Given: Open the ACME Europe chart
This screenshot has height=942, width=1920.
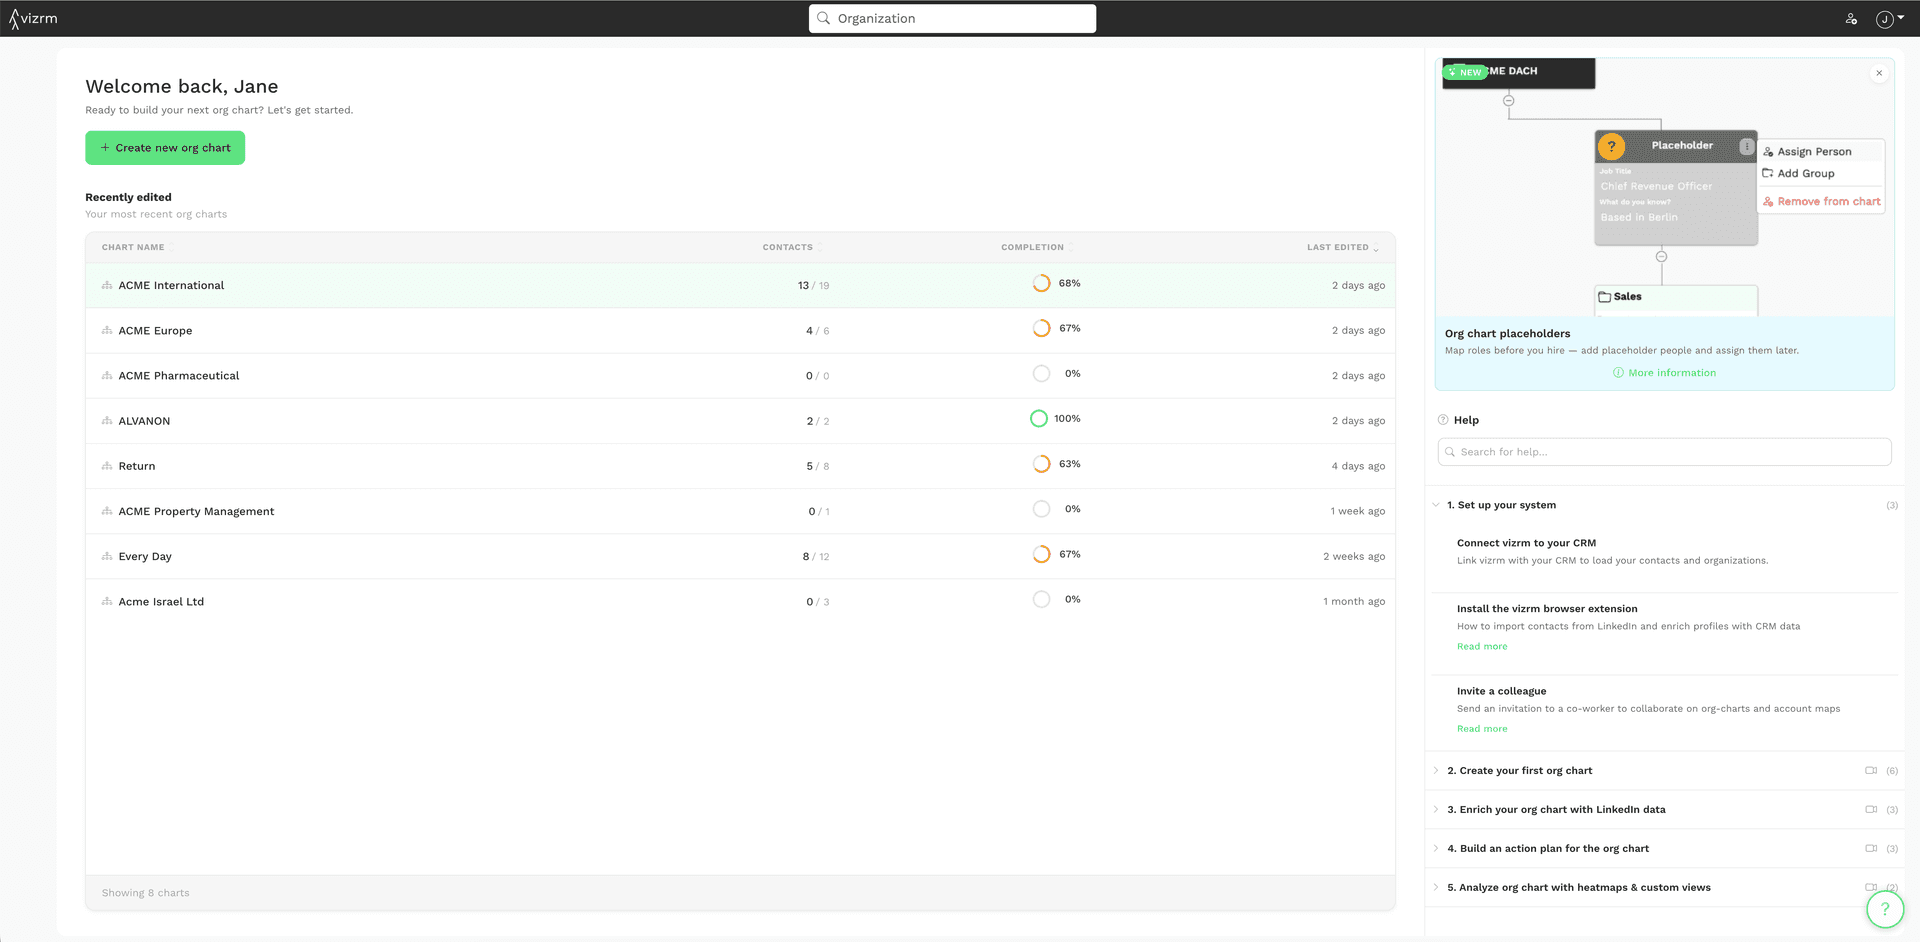Looking at the screenshot, I should pyautogui.click(x=155, y=330).
